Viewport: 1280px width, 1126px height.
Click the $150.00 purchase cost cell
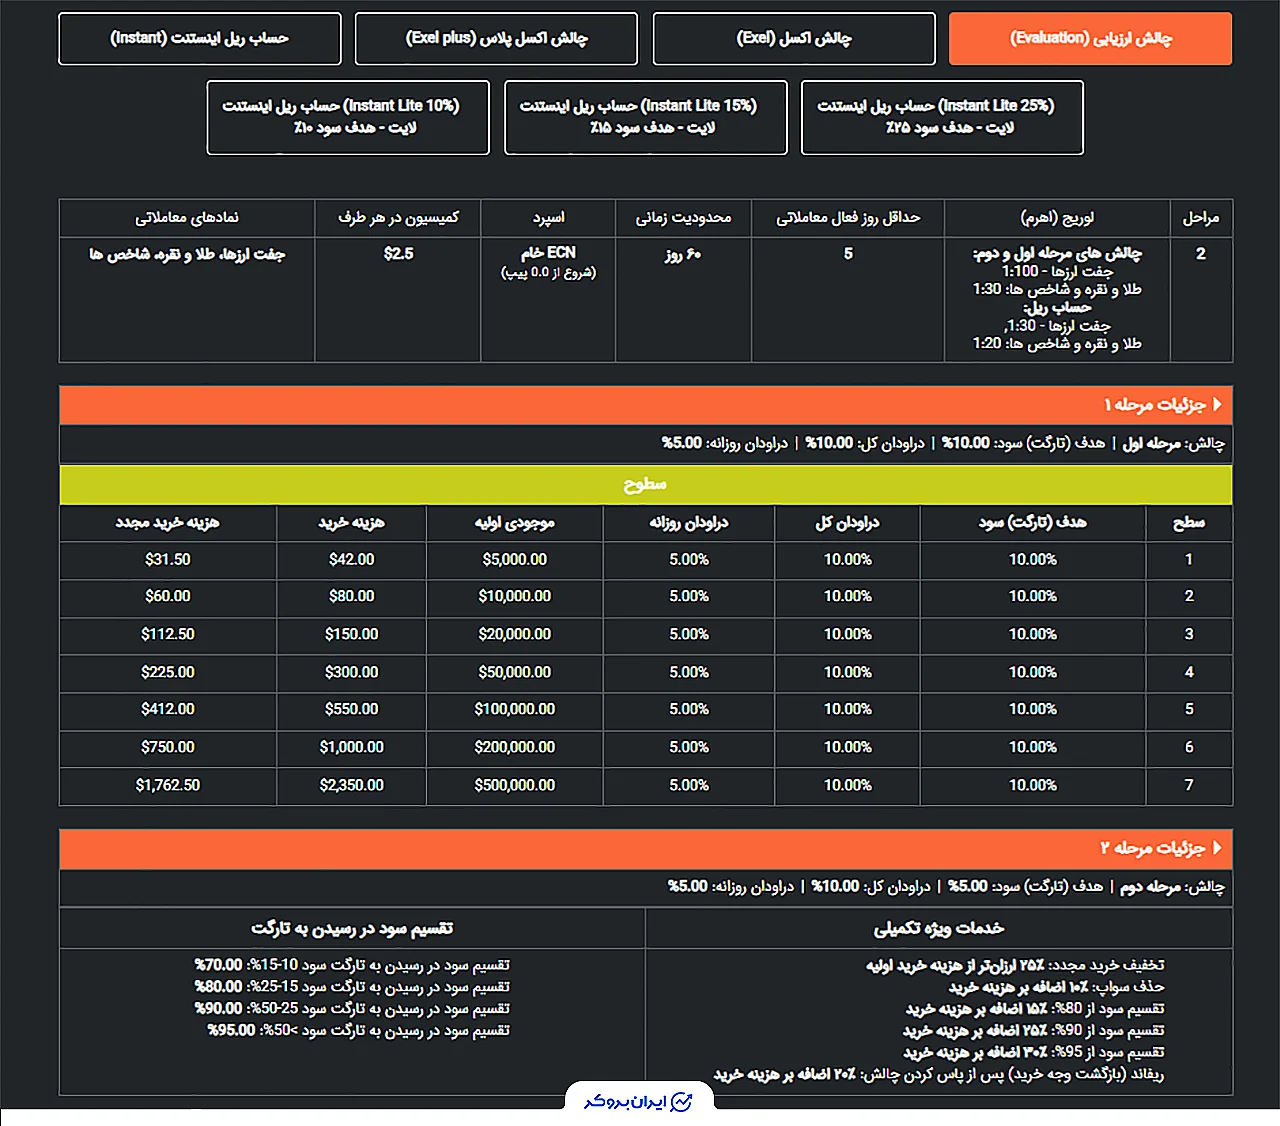pyautogui.click(x=352, y=635)
